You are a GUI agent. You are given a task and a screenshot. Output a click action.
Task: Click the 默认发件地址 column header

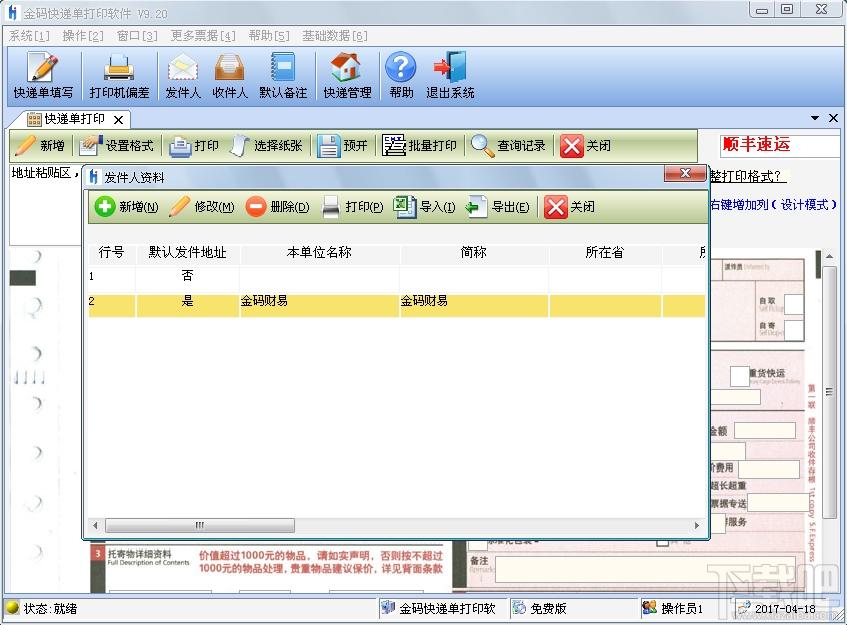[x=187, y=253]
